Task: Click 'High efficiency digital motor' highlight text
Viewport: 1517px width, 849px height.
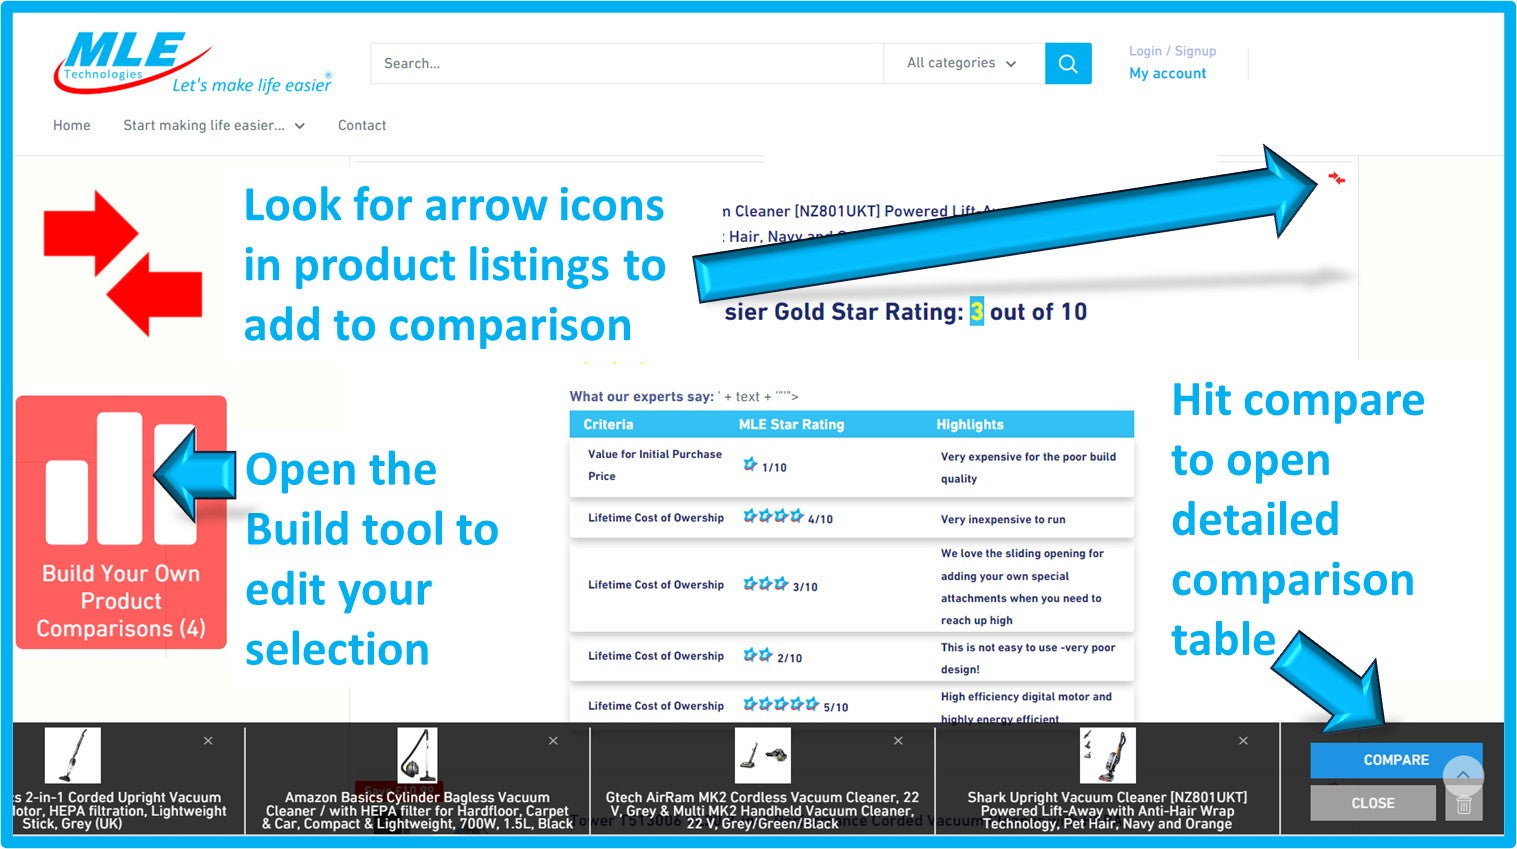Action: (x=1026, y=707)
